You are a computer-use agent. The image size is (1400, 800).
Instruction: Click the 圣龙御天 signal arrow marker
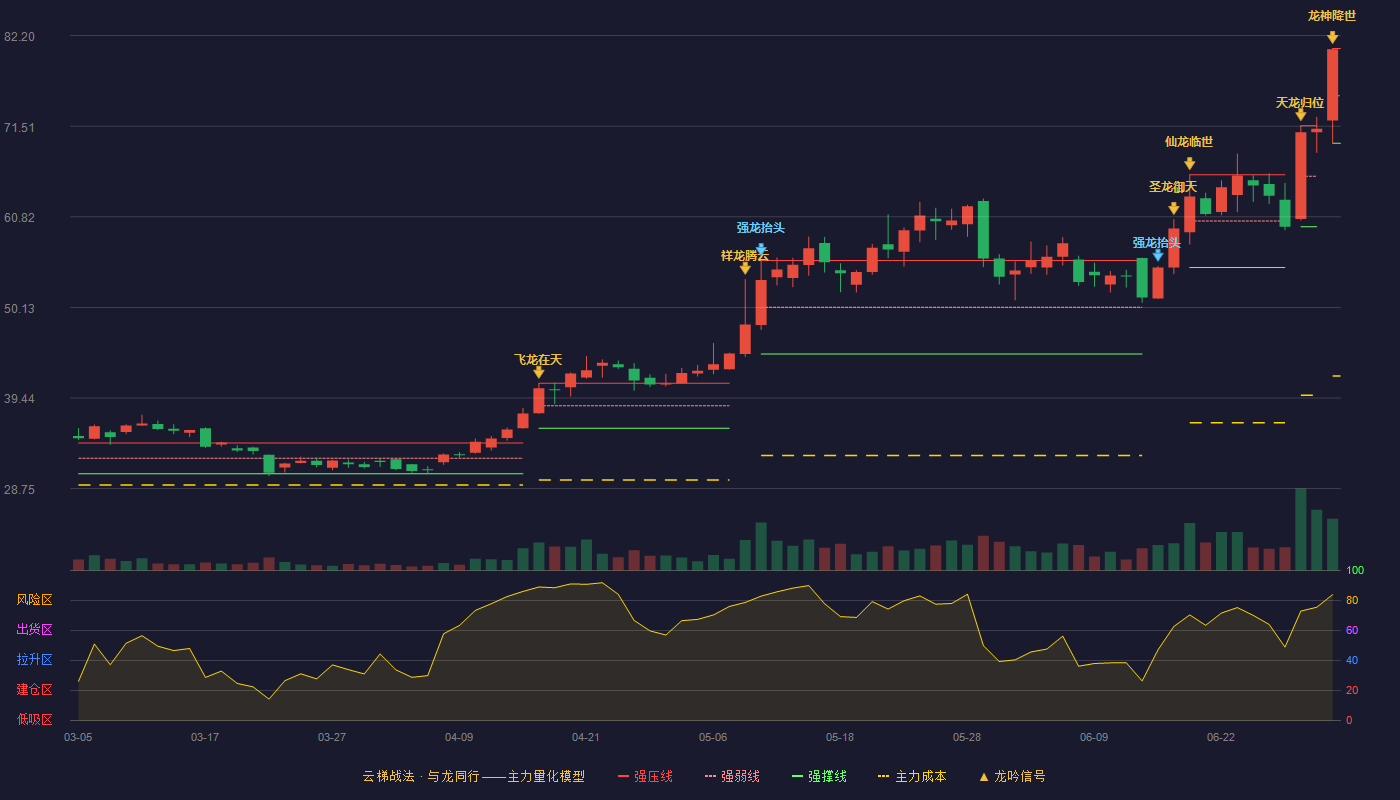tap(1173, 208)
